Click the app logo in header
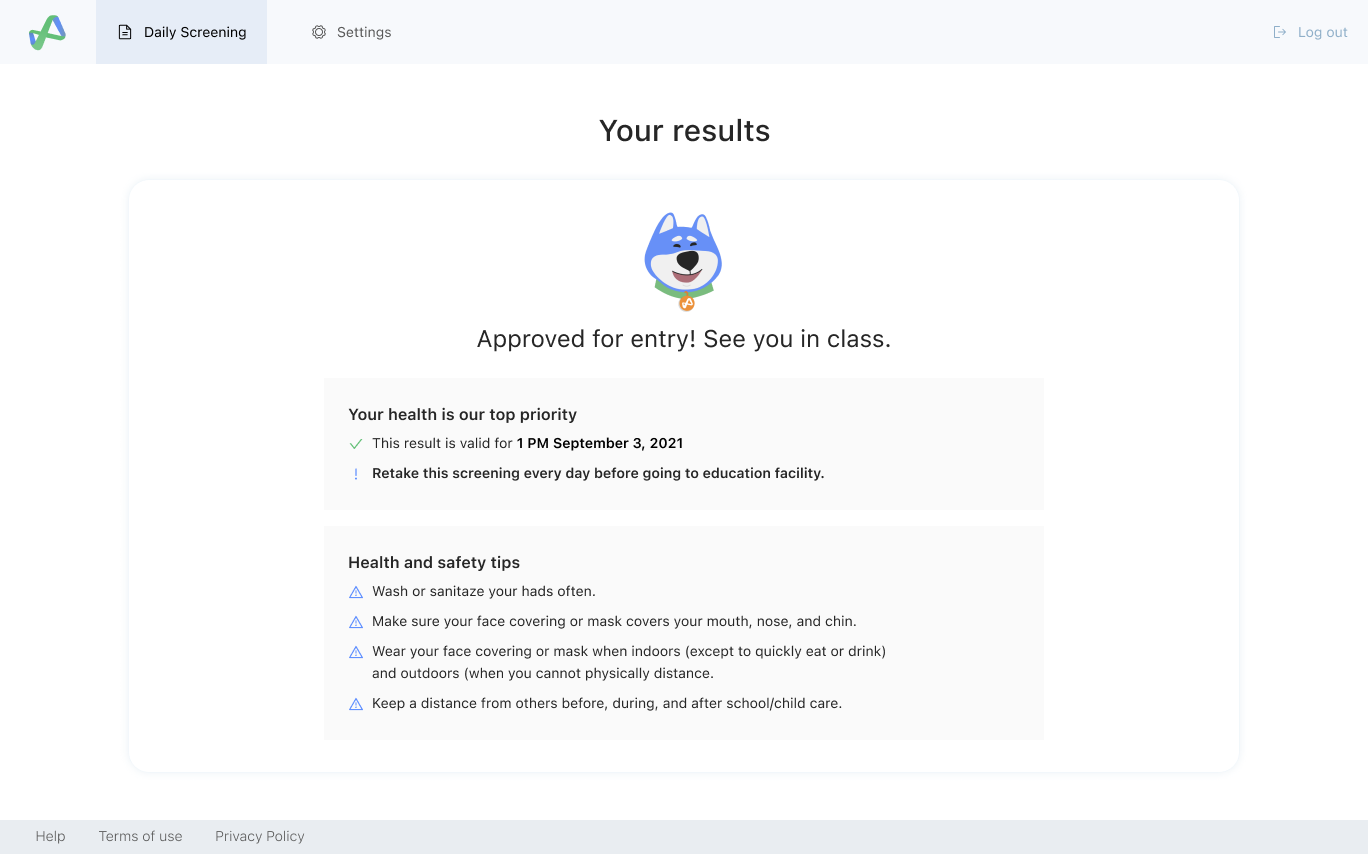Viewport: 1368px width, 854px height. pos(47,32)
